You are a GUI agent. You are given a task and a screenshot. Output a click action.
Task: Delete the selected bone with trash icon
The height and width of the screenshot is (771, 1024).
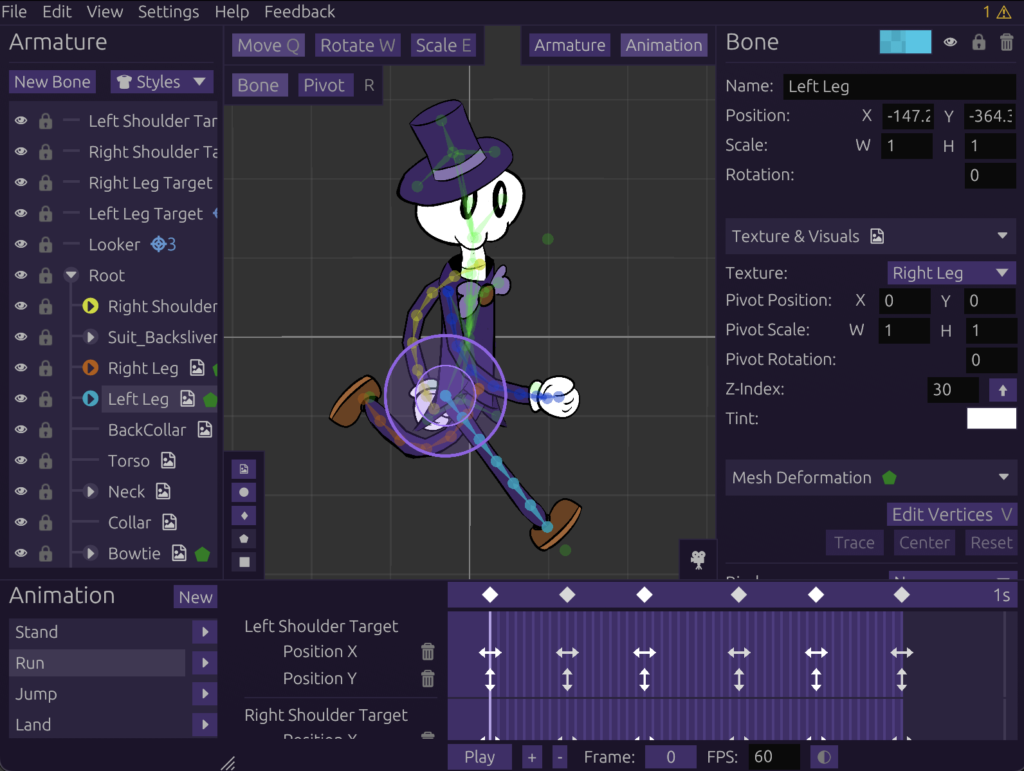click(x=1006, y=42)
